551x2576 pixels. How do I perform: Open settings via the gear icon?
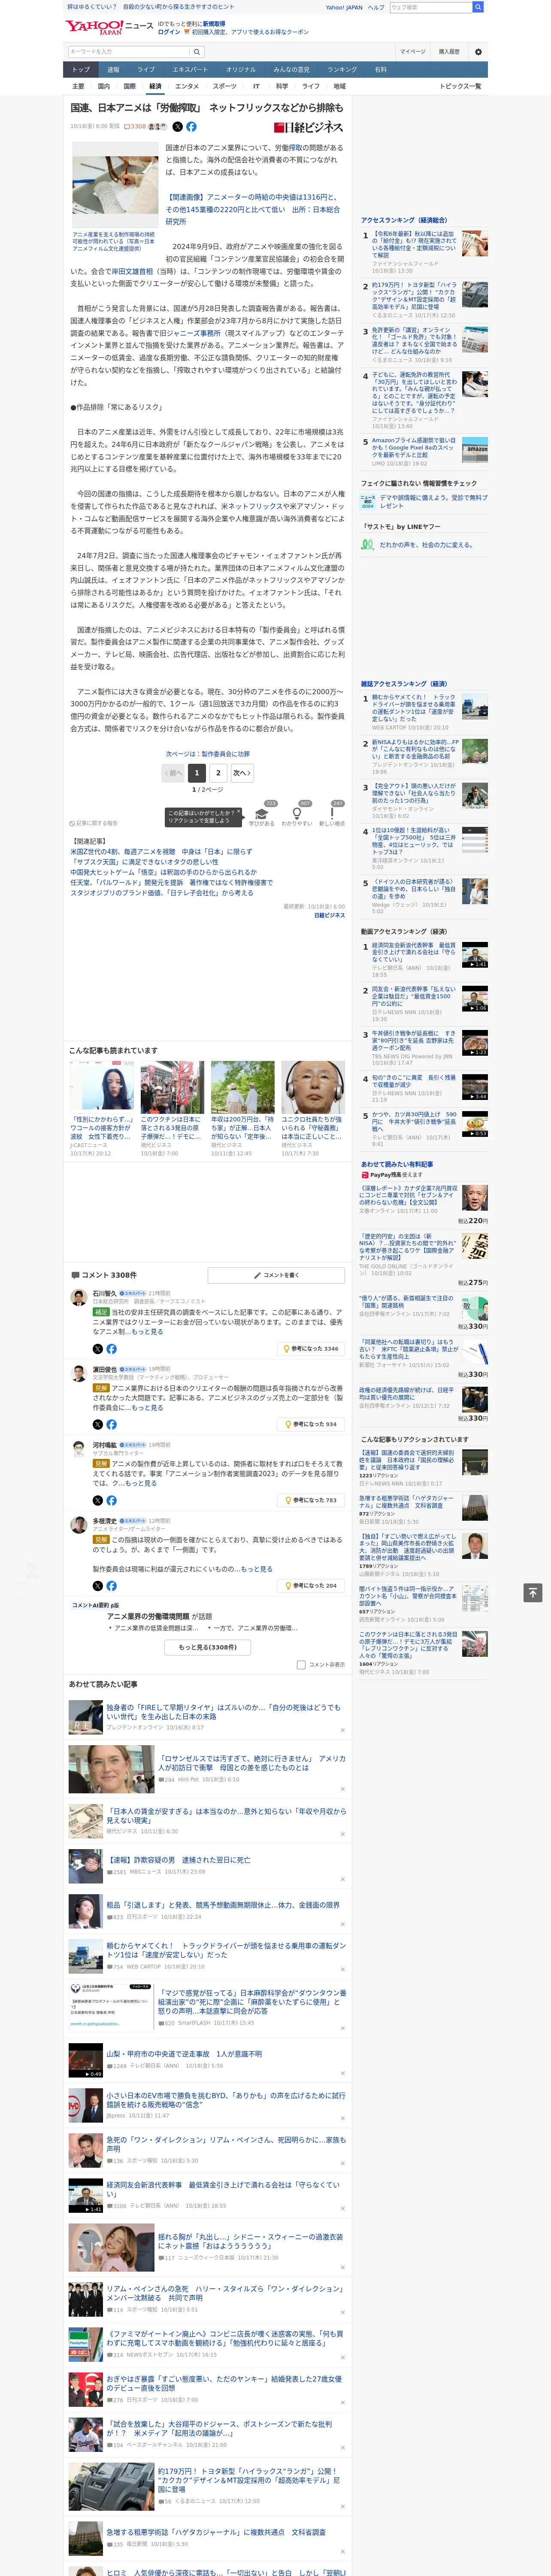click(x=478, y=52)
